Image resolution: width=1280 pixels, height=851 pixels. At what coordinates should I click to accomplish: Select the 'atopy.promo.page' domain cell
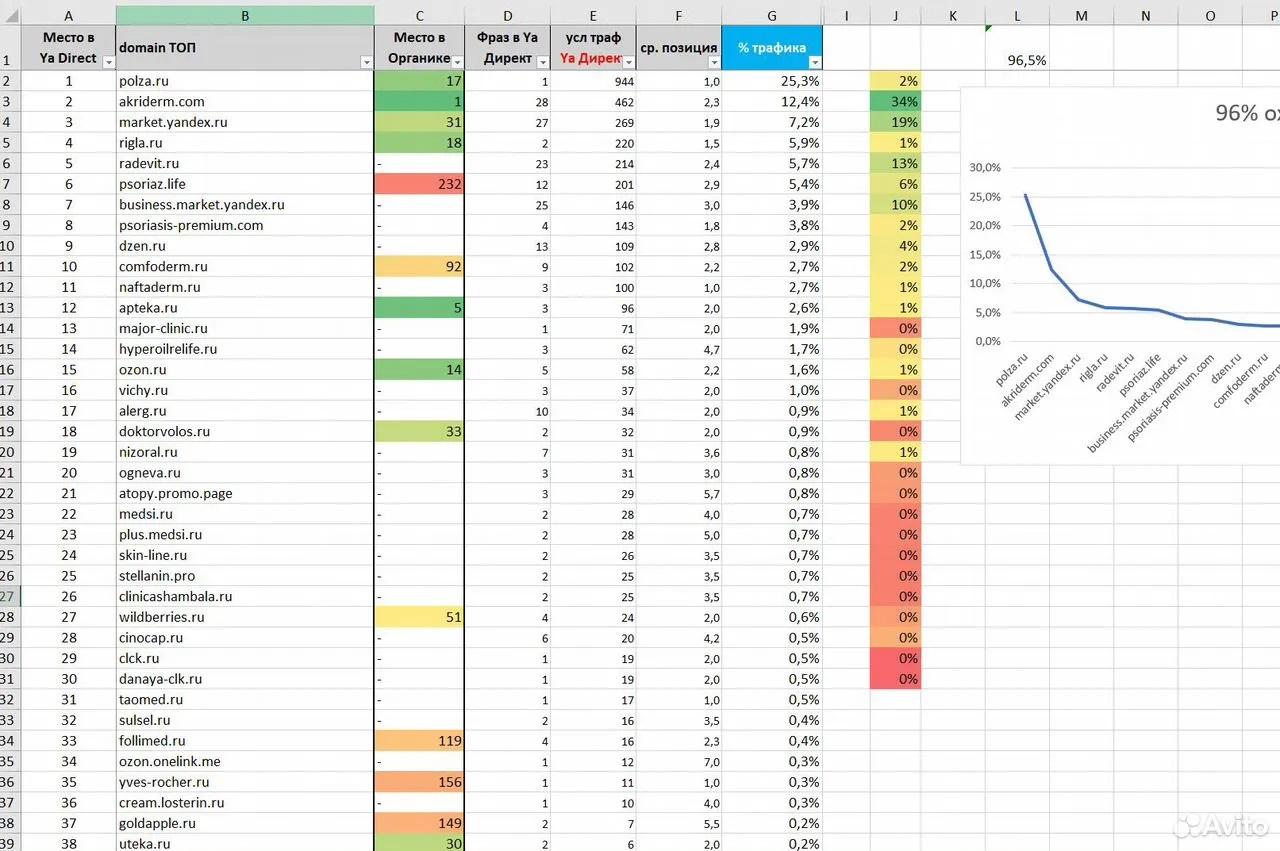click(245, 493)
